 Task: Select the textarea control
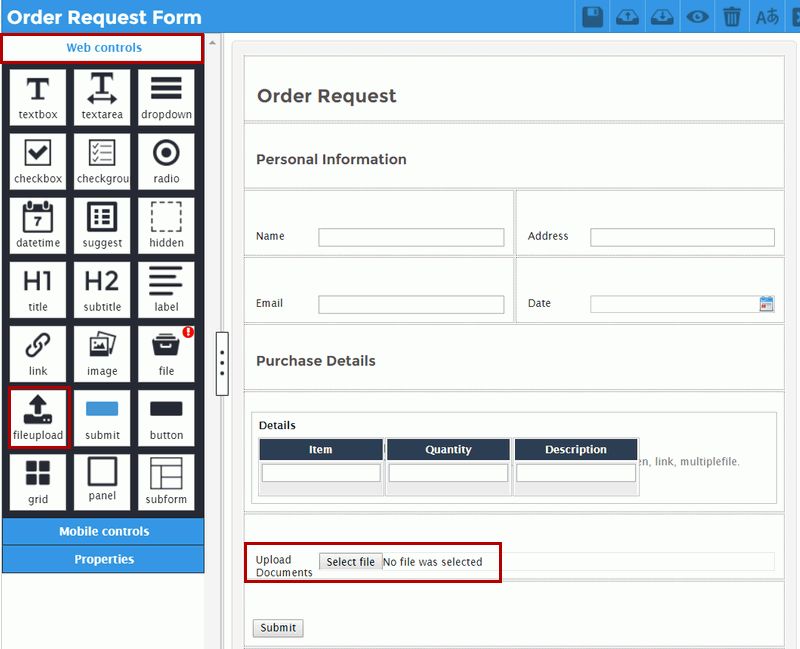[102, 97]
